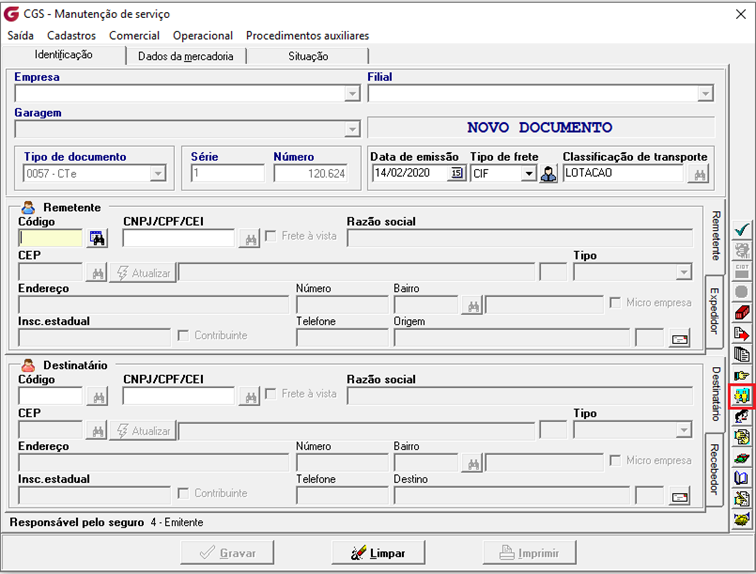Click Destinatário CNPJ/CPF/CEI input field
This screenshot has height=574, width=756.
tap(178, 396)
